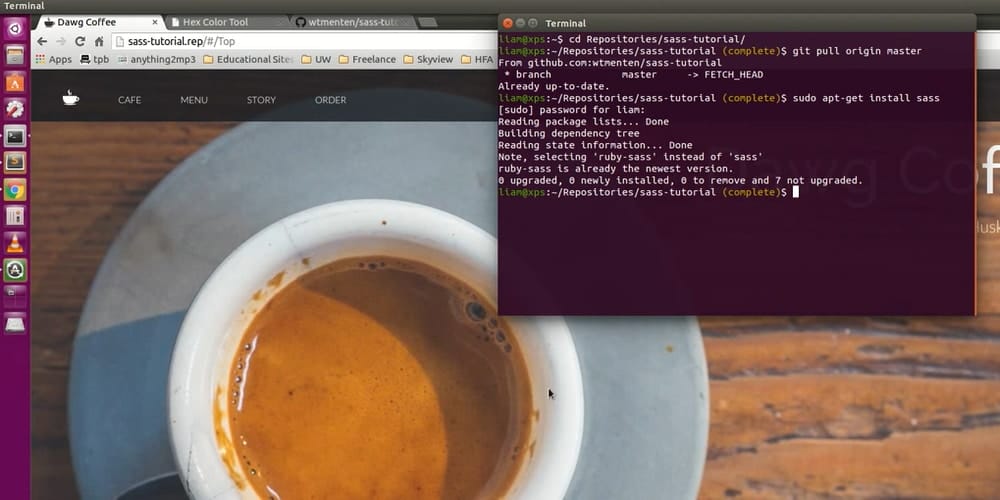Expand the Skyview bookmark folder
Viewport: 1000px width, 500px height.
[x=429, y=59]
